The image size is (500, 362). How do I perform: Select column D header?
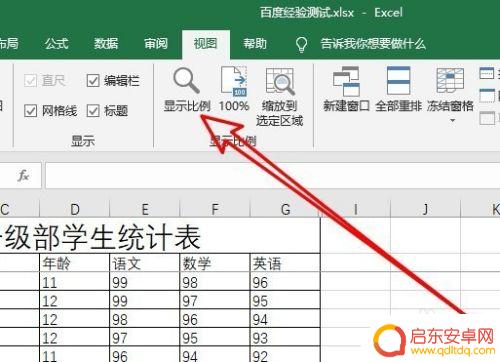tap(75, 209)
